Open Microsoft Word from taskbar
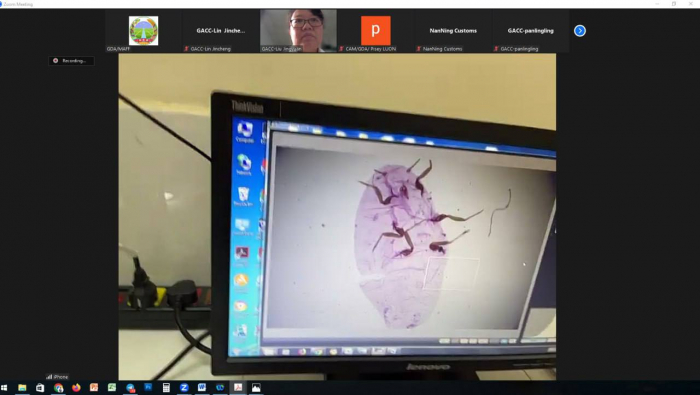700x395 pixels. [x=202, y=388]
